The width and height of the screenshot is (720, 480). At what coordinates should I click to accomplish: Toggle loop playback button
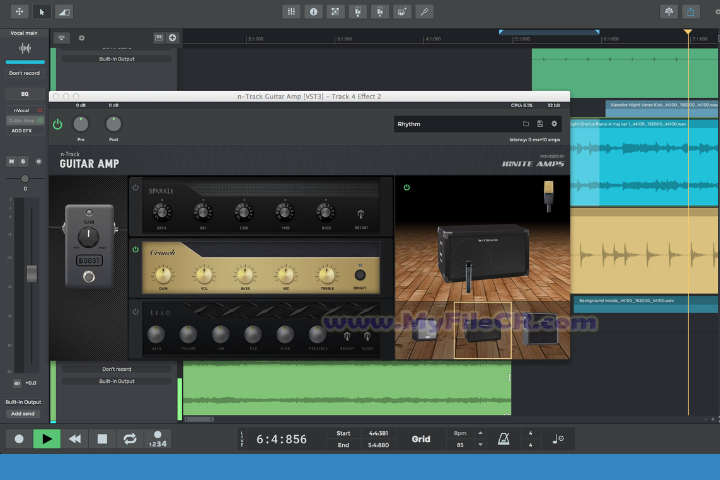[x=130, y=439]
